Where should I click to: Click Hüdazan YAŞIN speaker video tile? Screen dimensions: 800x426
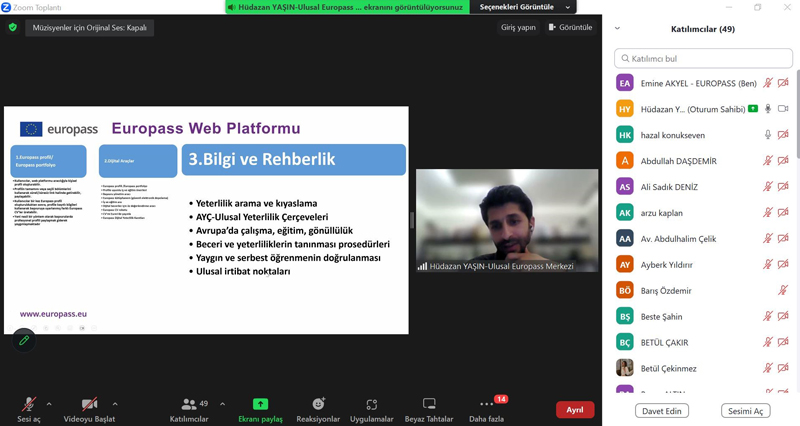coord(507,220)
